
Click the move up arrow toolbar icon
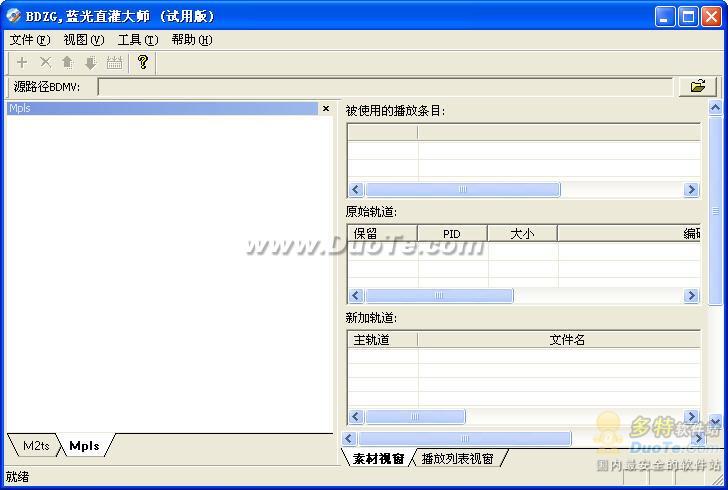68,62
